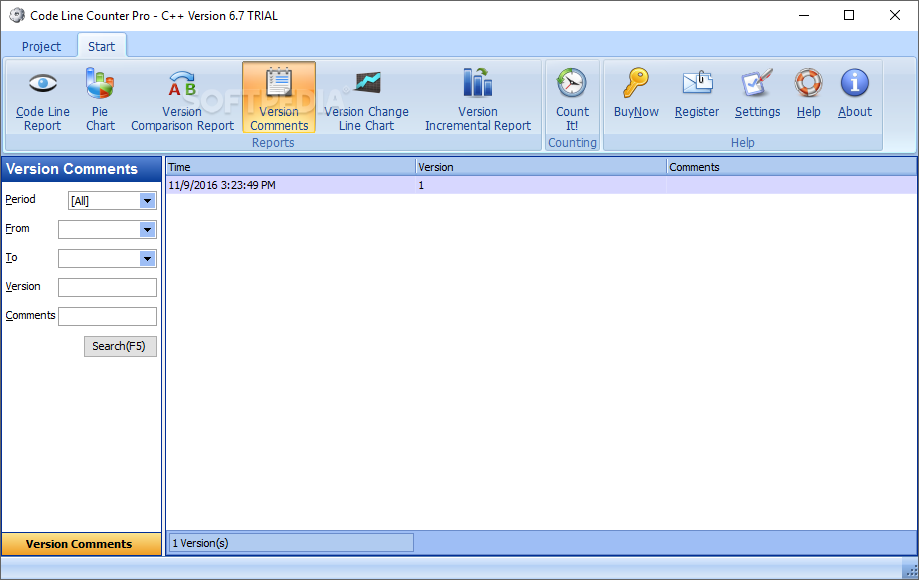Open Version Comparison Report
Screen dimensions: 919x580
tap(182, 98)
